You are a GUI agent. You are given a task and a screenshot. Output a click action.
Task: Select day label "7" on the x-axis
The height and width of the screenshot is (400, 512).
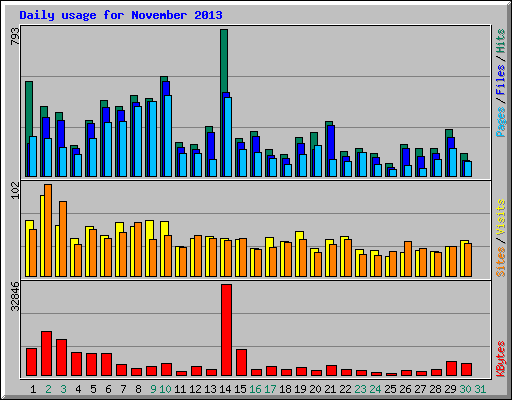pyautogui.click(x=123, y=389)
